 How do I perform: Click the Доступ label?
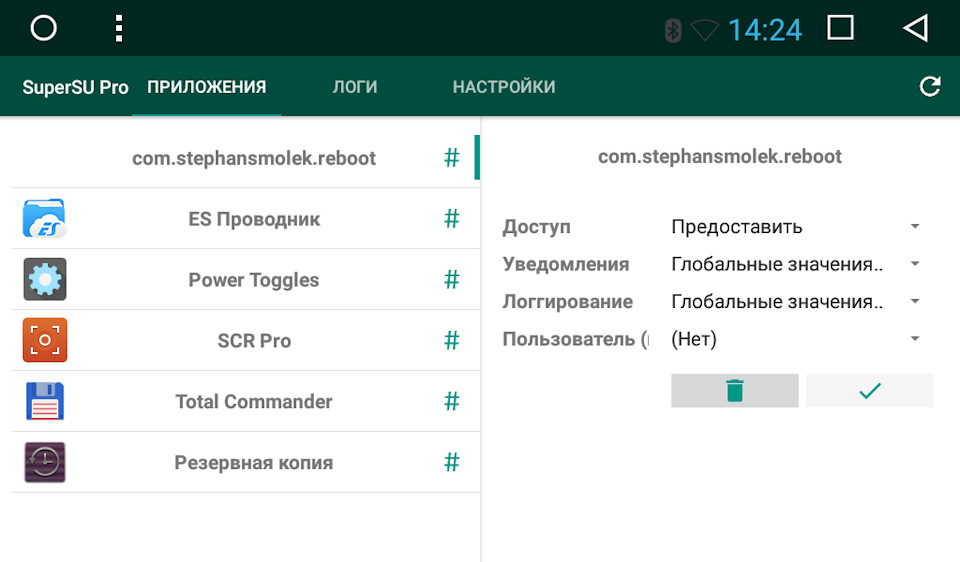pos(536,227)
